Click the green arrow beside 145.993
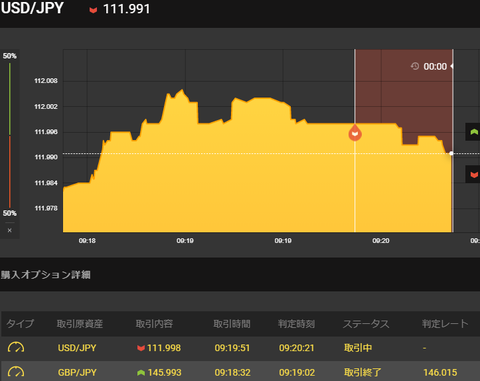480x381 pixels. (x=141, y=372)
